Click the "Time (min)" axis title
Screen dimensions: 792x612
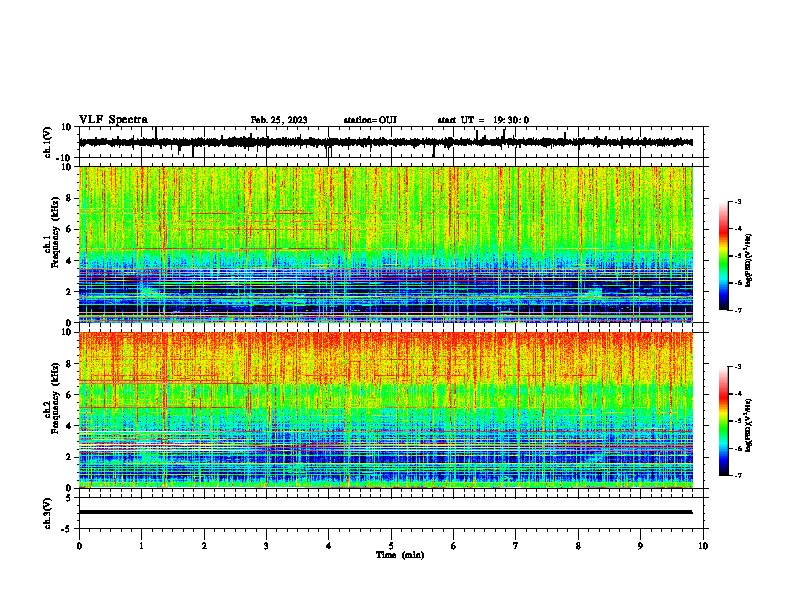tap(400, 555)
